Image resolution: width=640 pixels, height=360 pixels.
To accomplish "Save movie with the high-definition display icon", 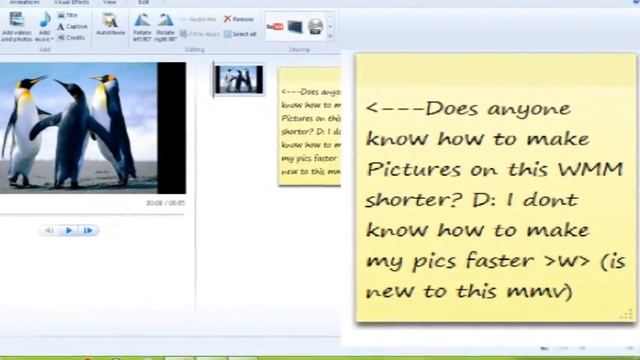I will (295, 27).
